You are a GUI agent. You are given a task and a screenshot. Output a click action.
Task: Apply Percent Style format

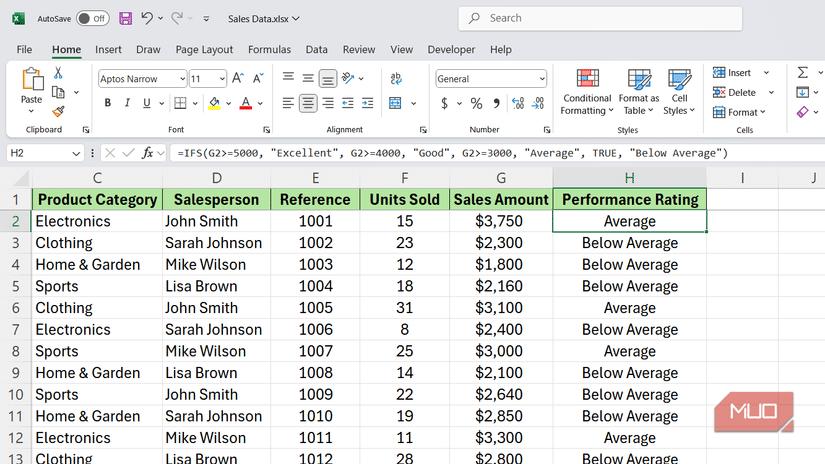pos(476,103)
